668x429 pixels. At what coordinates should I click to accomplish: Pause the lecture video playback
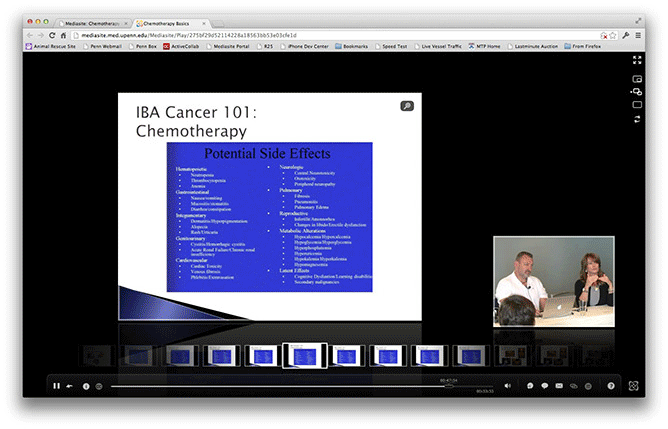click(56, 385)
